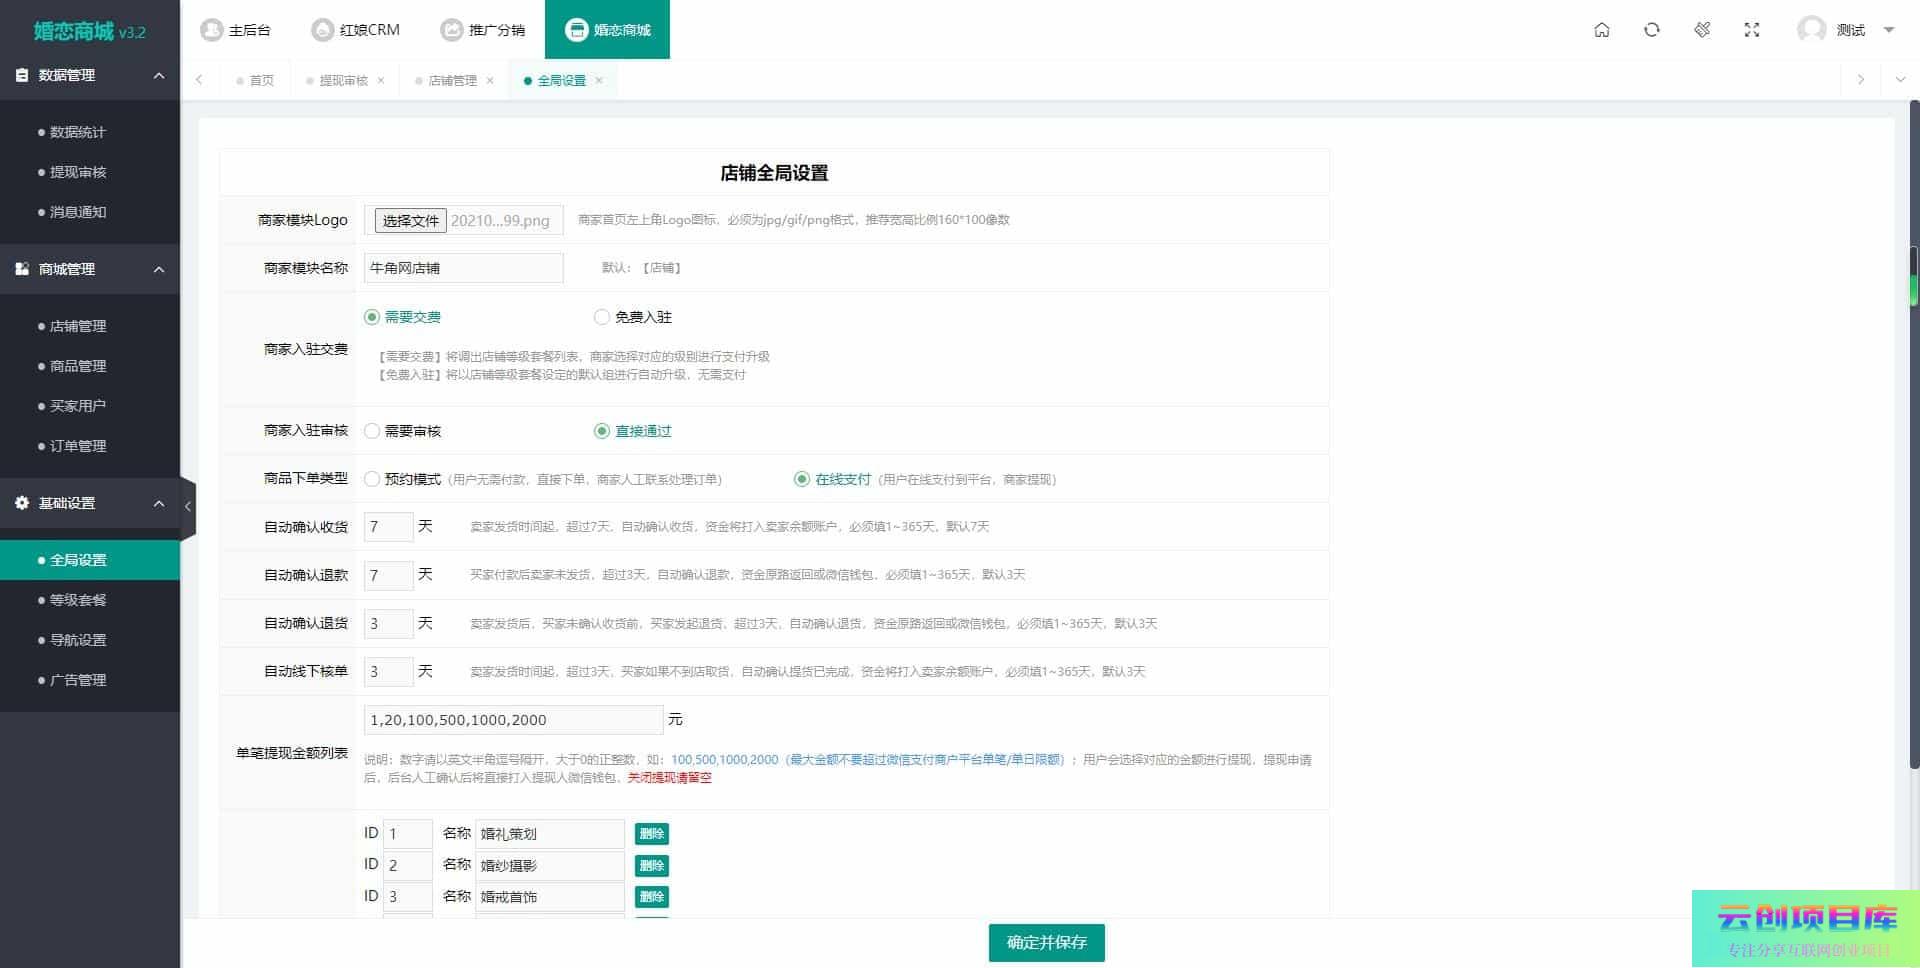Click the 单笔提现金额列表 input field
The width and height of the screenshot is (1920, 968).
pos(512,720)
